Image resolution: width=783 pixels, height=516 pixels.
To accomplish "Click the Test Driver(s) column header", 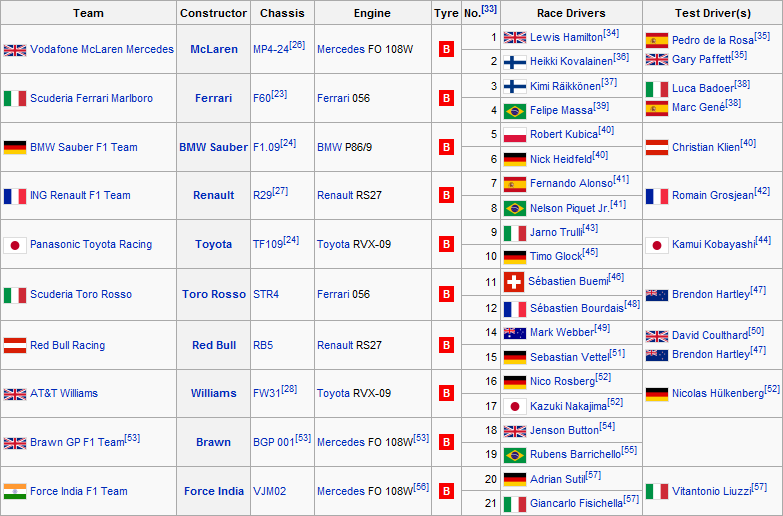I will (x=713, y=13).
